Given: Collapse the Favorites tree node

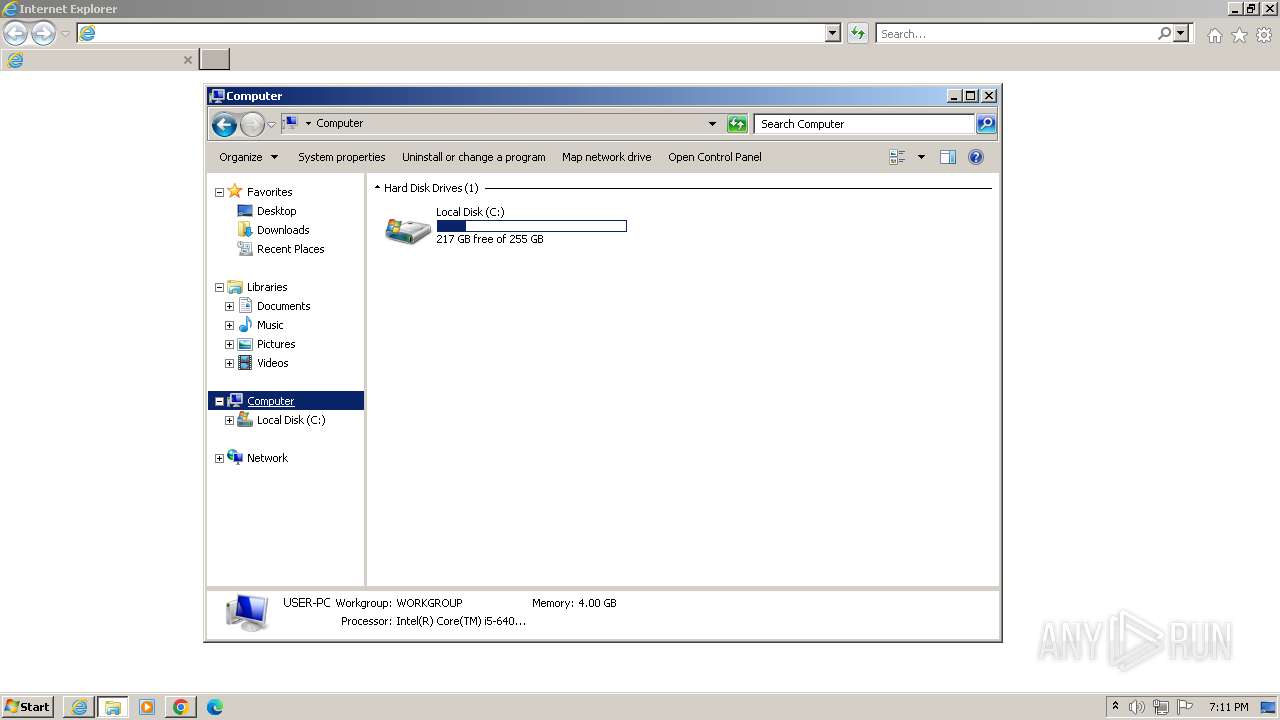Looking at the screenshot, I should (x=219, y=192).
